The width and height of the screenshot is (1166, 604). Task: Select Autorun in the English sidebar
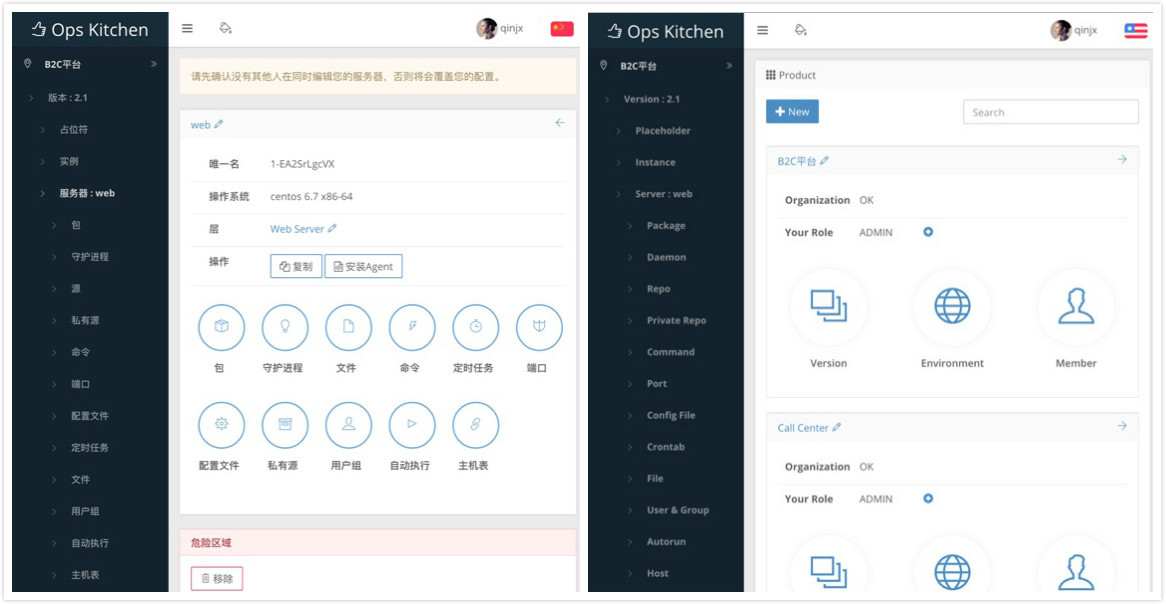(x=667, y=542)
